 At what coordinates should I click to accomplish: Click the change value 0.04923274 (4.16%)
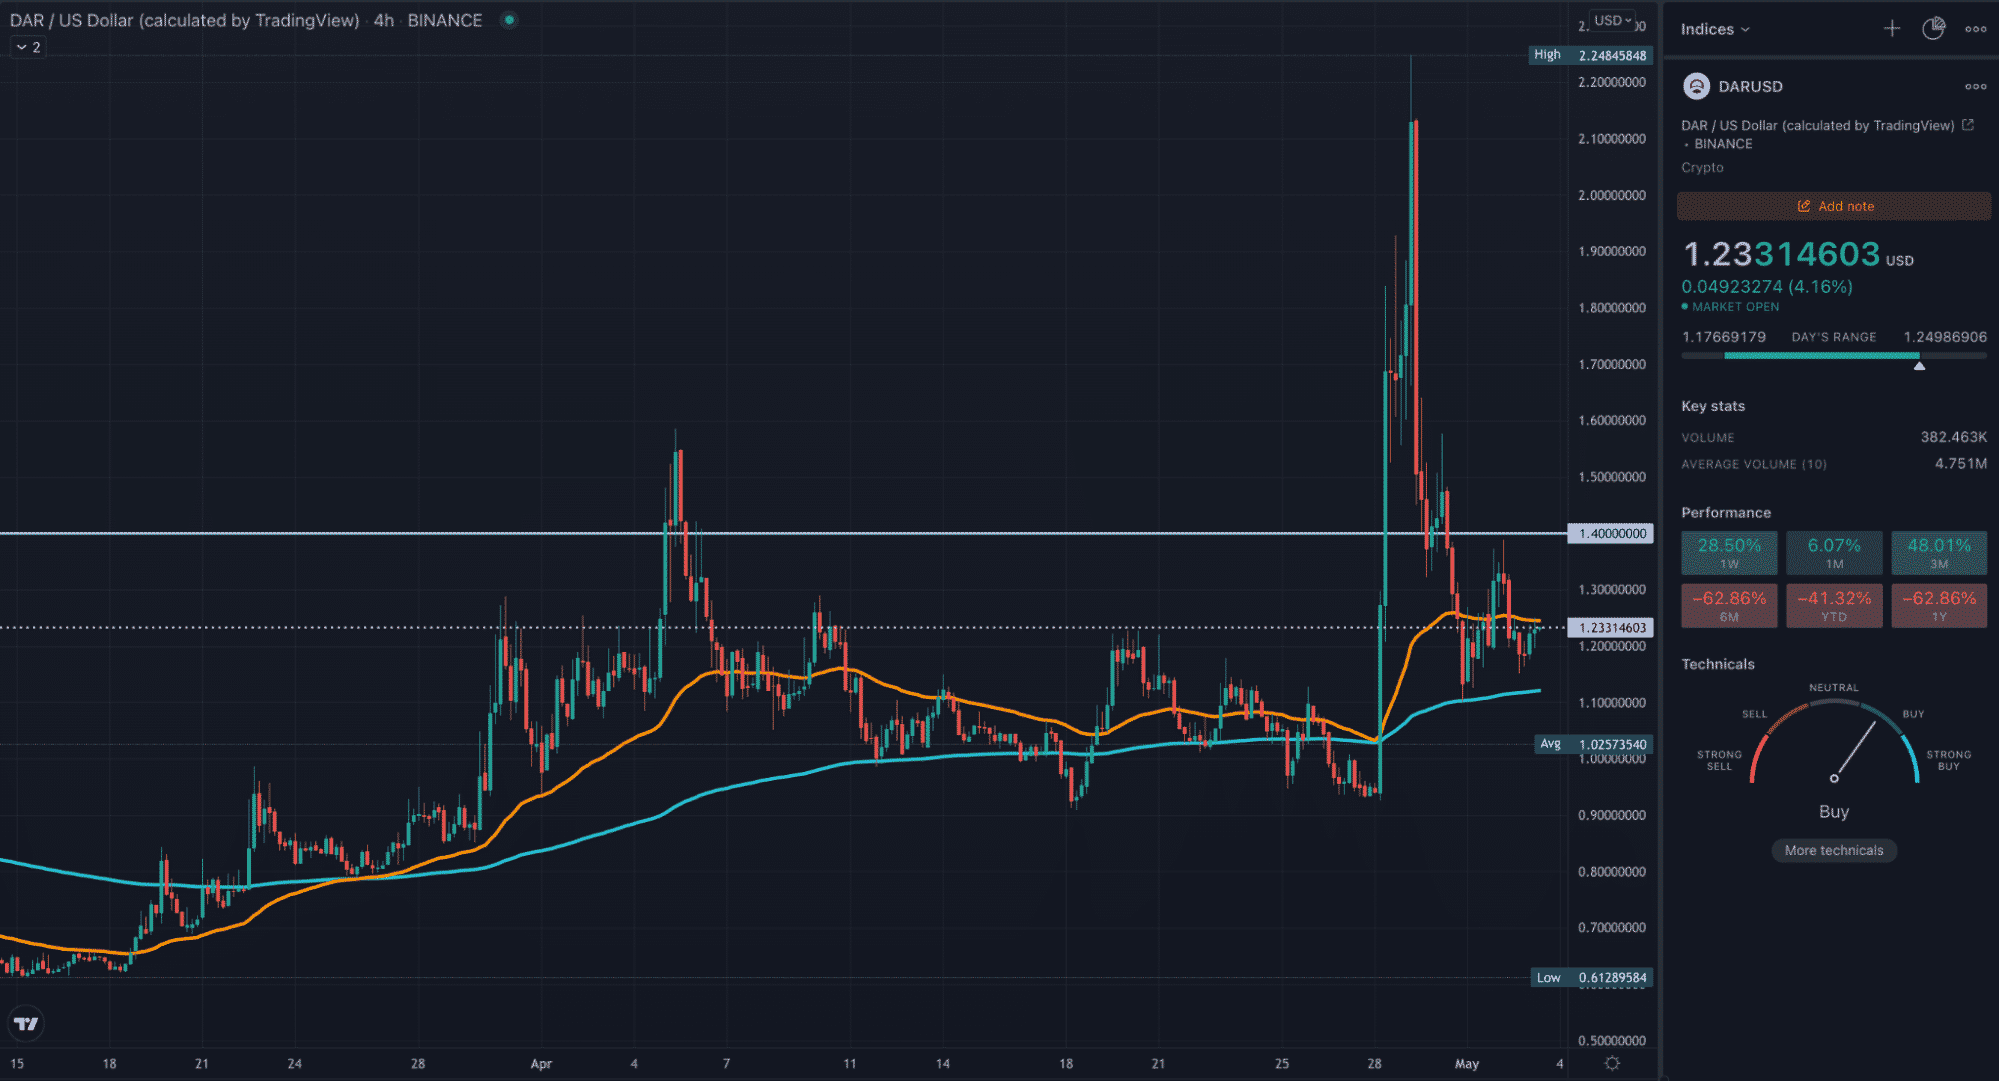tap(1767, 287)
